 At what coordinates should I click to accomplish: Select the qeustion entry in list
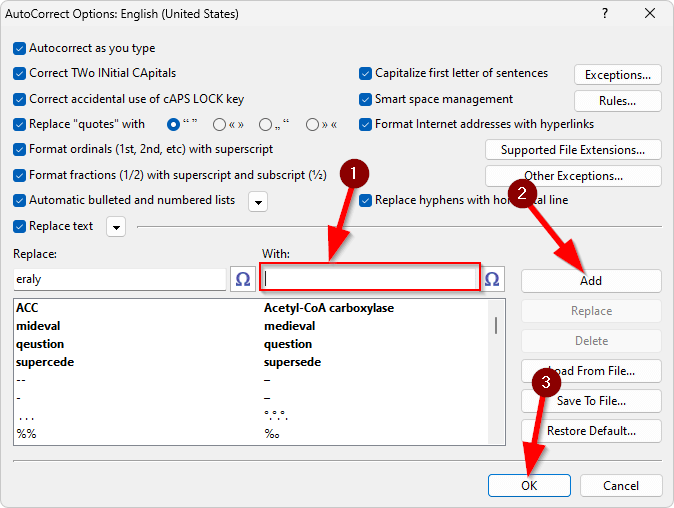(x=40, y=344)
